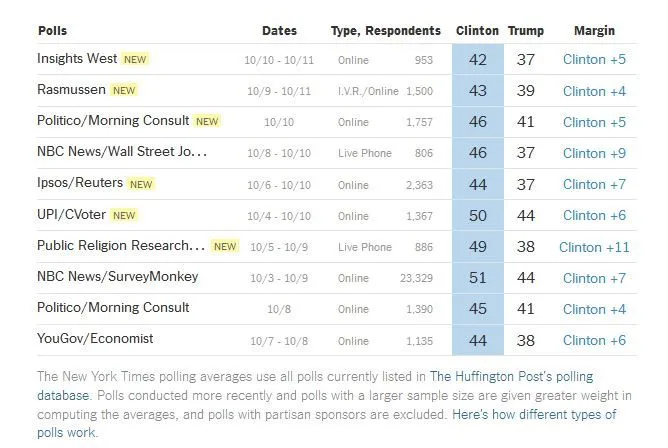
Task: Select the Insights West poll name
Action: (77, 59)
